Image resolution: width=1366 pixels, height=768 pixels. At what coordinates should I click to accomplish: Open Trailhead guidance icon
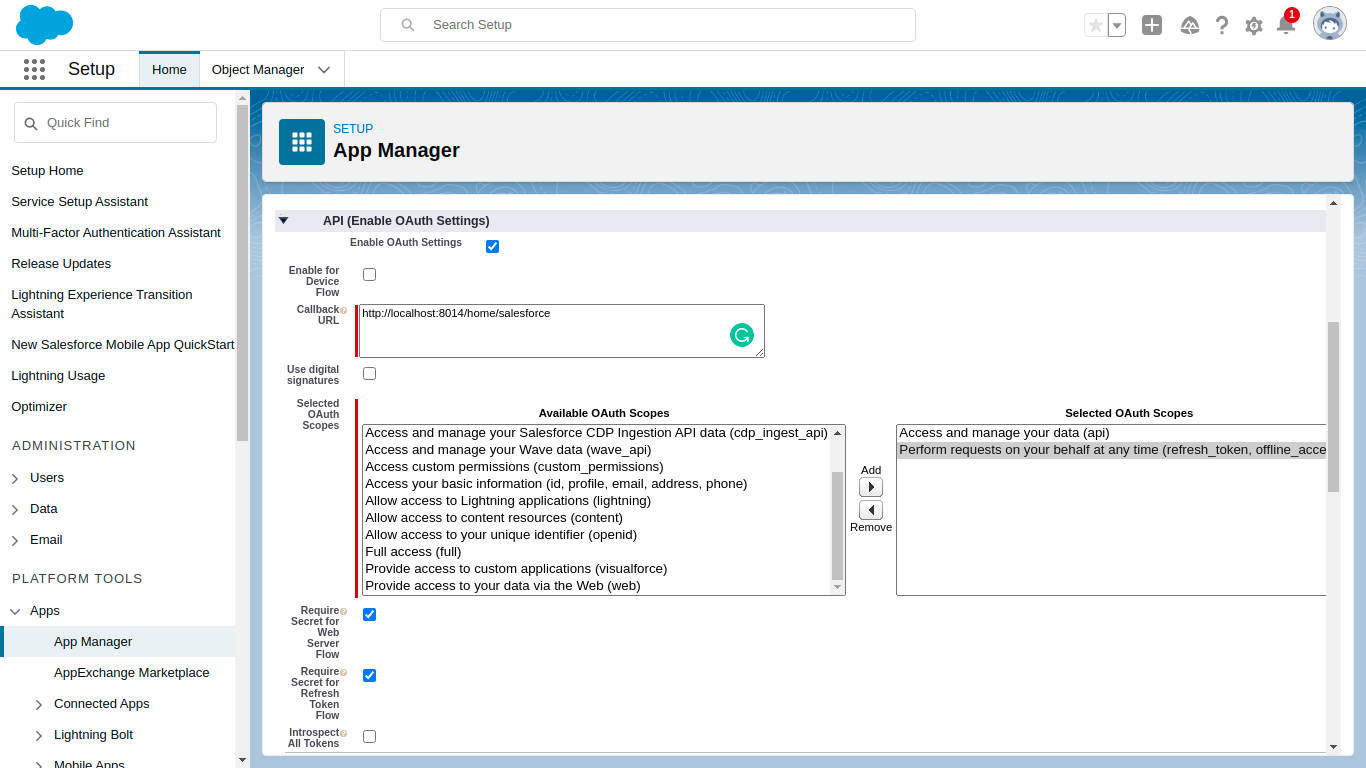click(x=1190, y=25)
